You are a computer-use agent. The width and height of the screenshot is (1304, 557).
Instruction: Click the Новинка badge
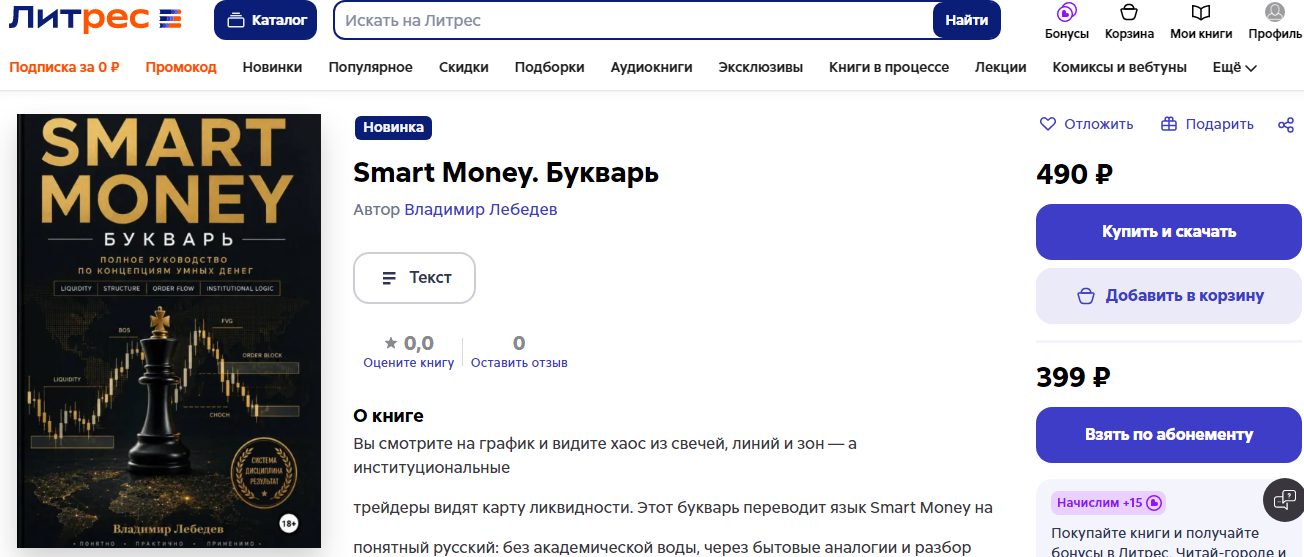coord(393,127)
